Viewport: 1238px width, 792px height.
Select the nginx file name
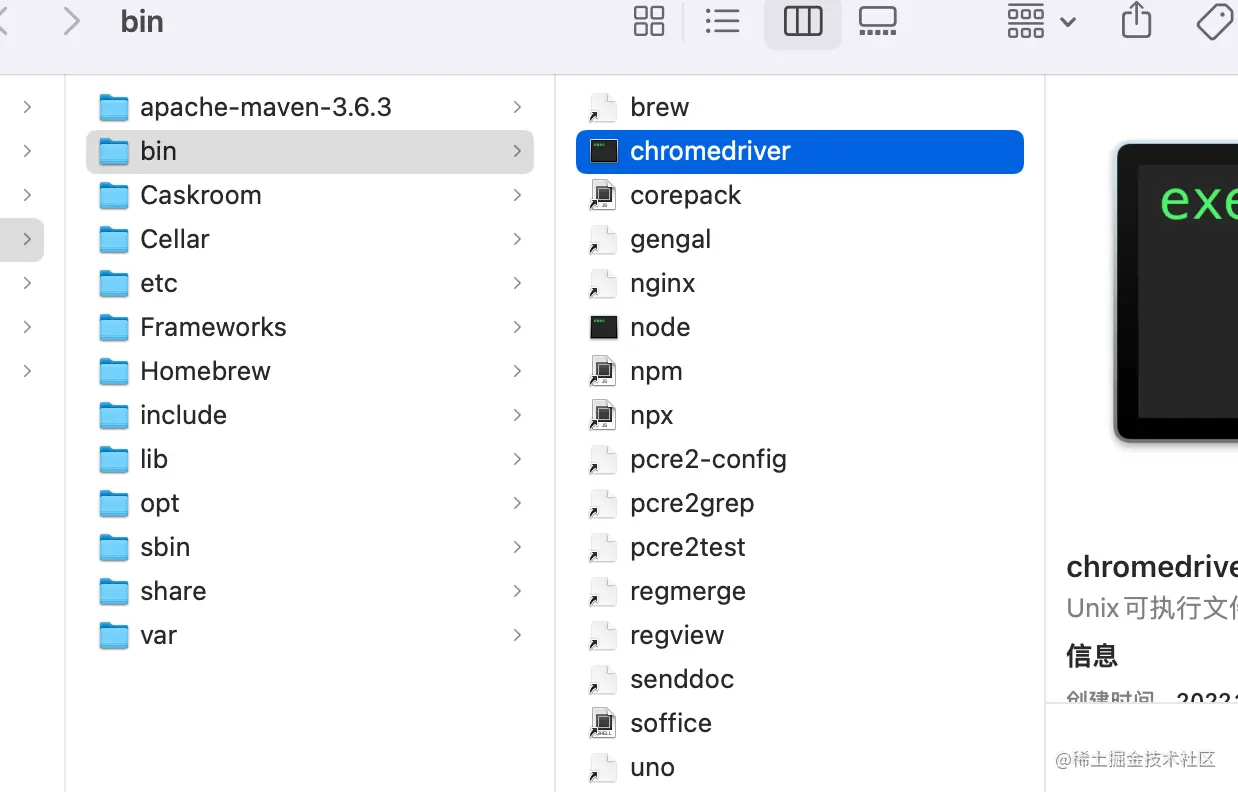(663, 284)
